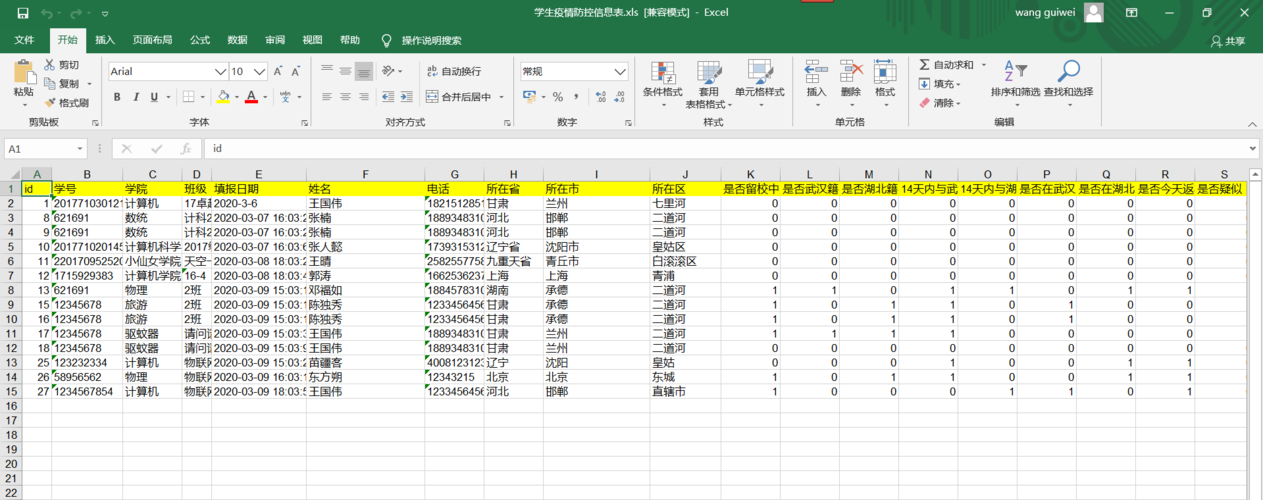Switch to the Data (数据) tab
Image resolution: width=1263 pixels, height=500 pixels.
[x=237, y=40]
